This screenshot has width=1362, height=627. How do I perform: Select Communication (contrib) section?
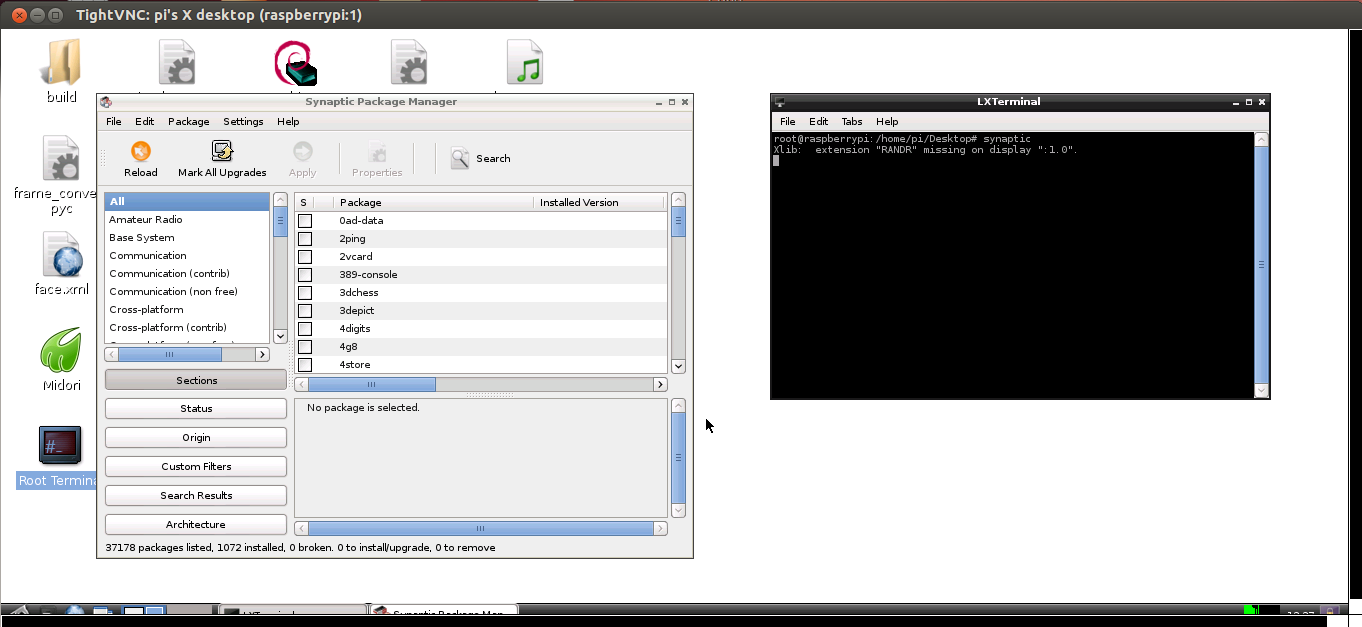187,273
